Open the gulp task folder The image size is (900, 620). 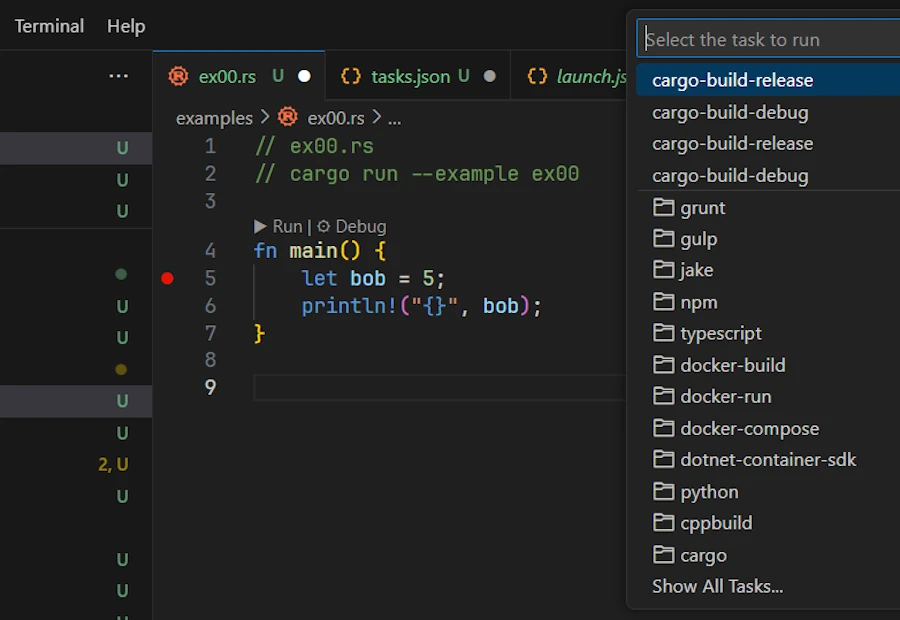click(x=768, y=238)
